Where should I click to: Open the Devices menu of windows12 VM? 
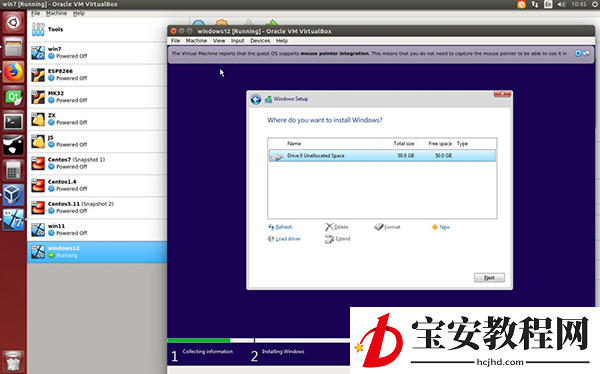260,41
